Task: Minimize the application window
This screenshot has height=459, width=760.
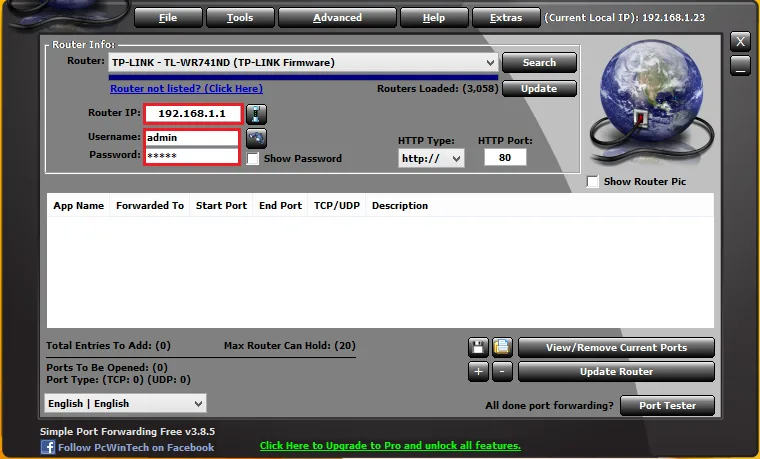Action: [740, 66]
